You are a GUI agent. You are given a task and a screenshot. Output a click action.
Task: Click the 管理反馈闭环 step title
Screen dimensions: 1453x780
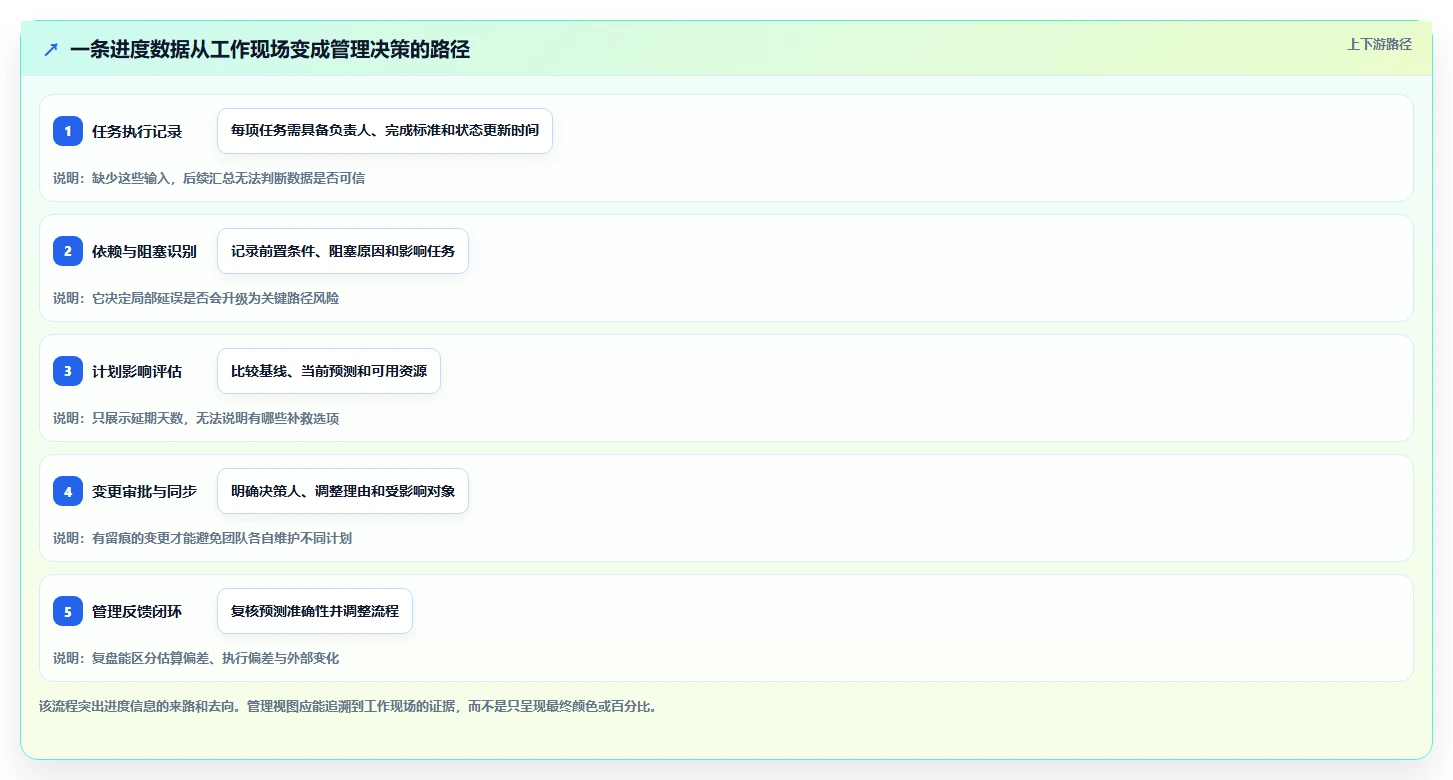[x=137, y=611]
